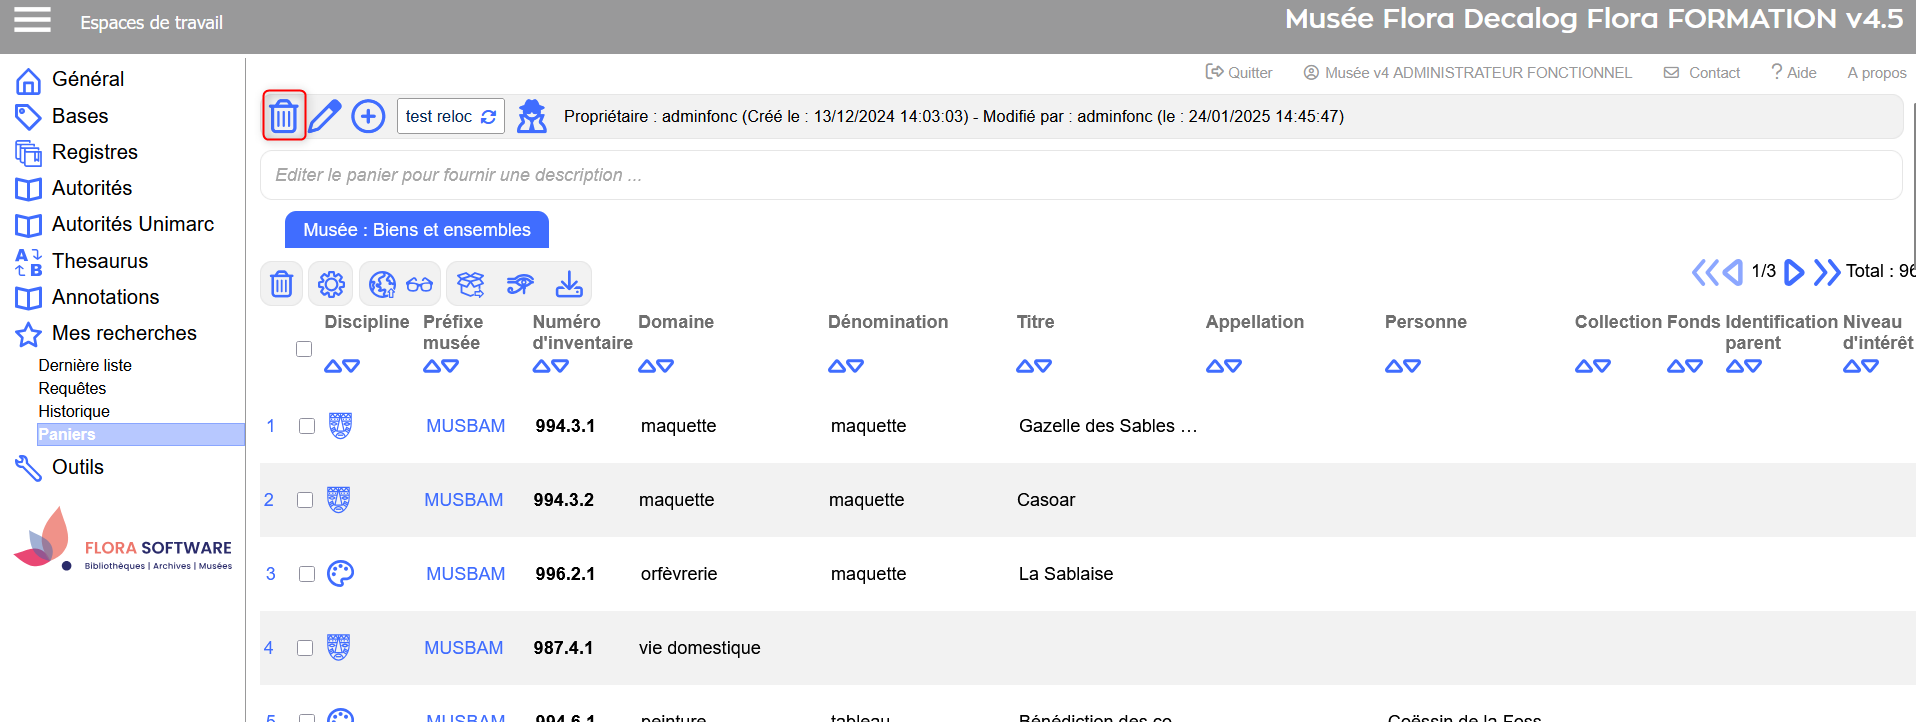Click the box with arrow icon
Screen dimensions: 1916x722
(x=470, y=284)
